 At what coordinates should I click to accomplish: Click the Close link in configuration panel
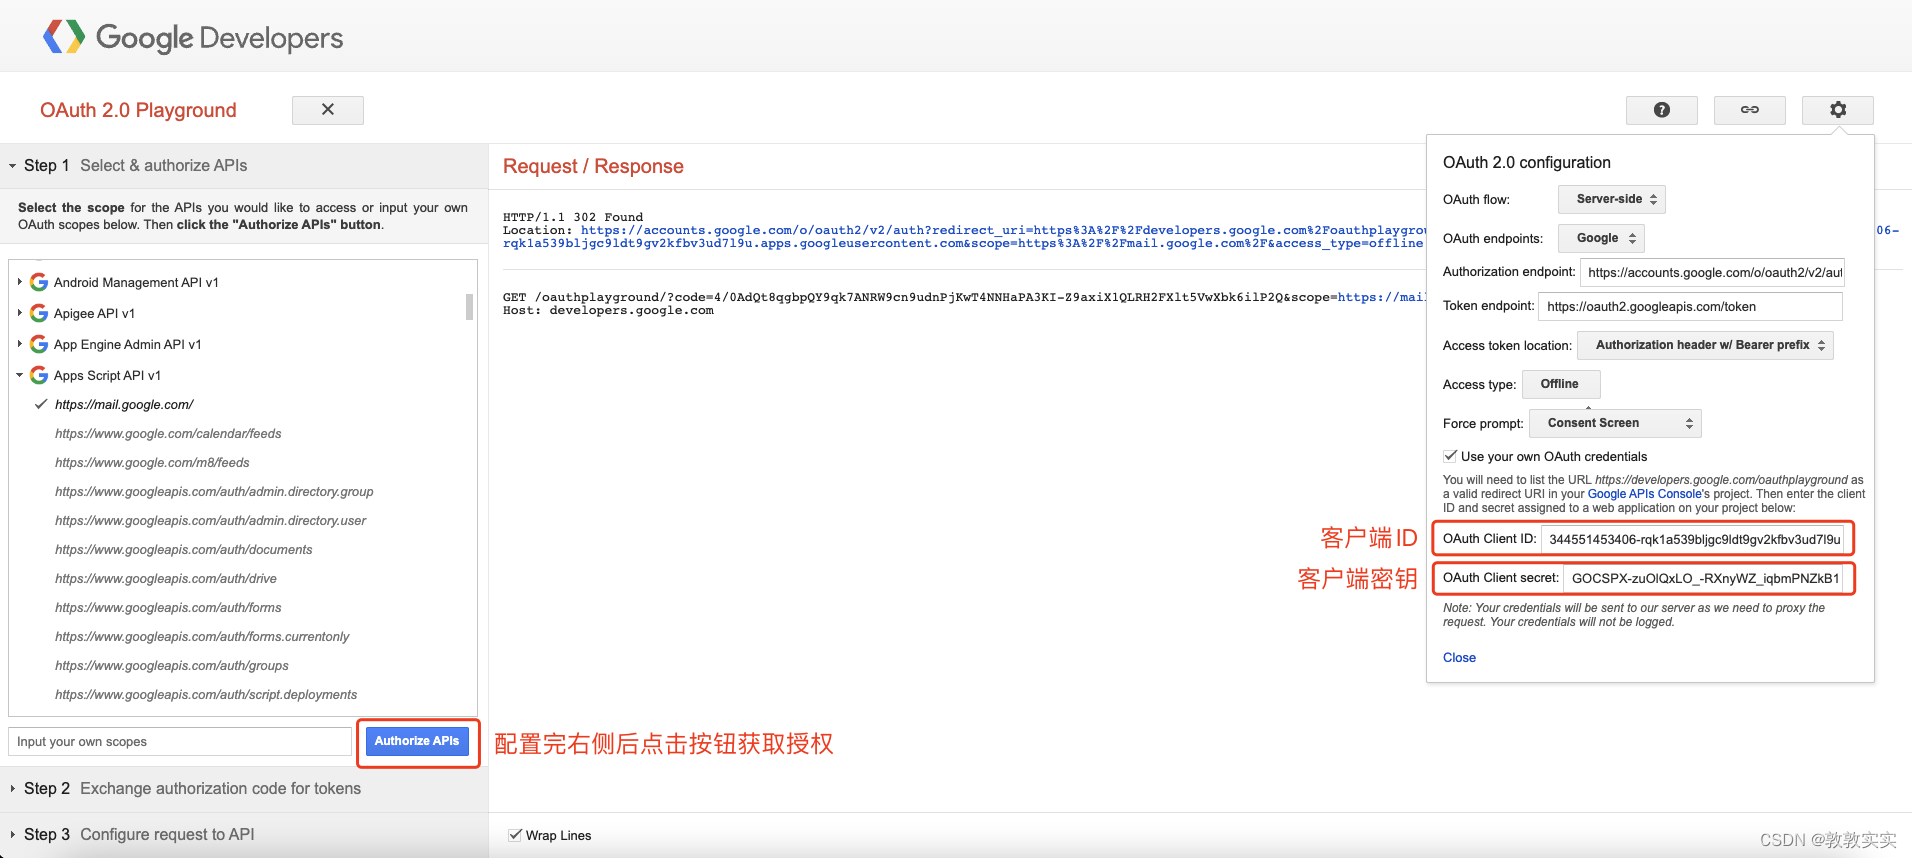(x=1459, y=657)
